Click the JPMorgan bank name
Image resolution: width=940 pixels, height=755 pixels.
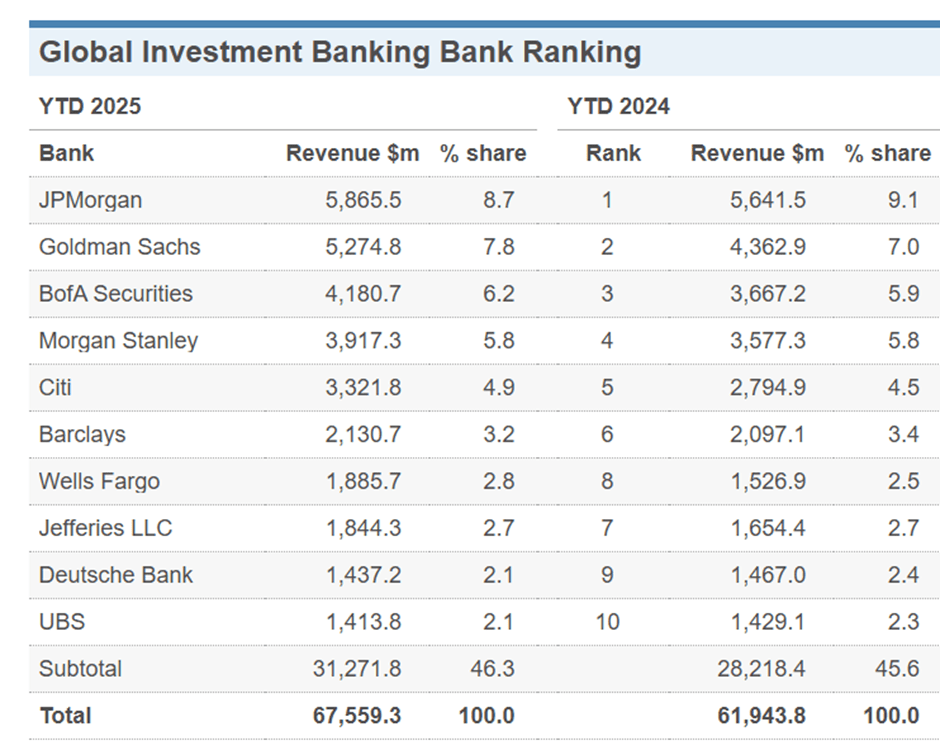tap(90, 200)
